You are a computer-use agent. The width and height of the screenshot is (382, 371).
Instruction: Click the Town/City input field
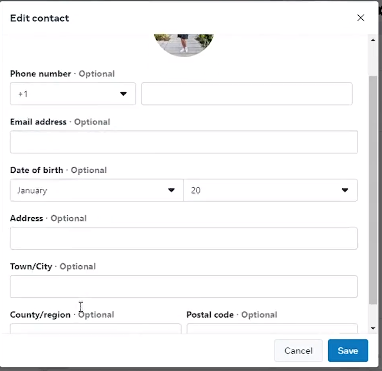184,286
